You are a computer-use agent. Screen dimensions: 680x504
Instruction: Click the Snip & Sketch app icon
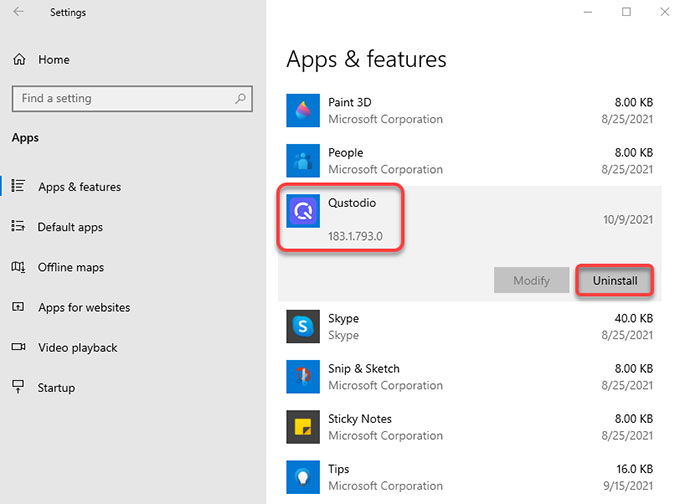[303, 377]
